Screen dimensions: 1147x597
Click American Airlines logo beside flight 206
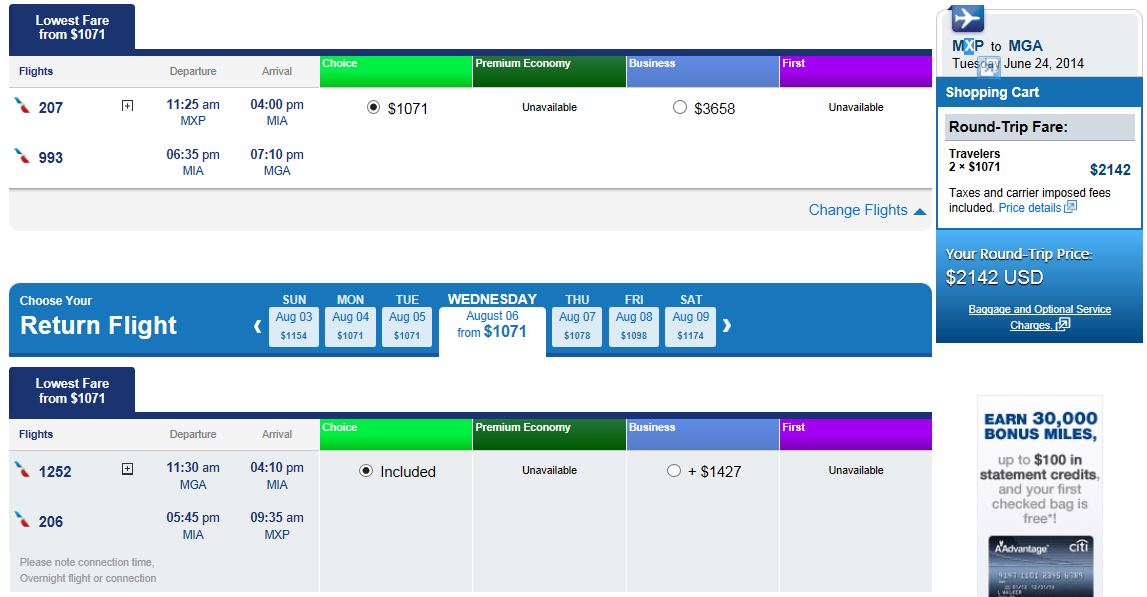(x=23, y=520)
